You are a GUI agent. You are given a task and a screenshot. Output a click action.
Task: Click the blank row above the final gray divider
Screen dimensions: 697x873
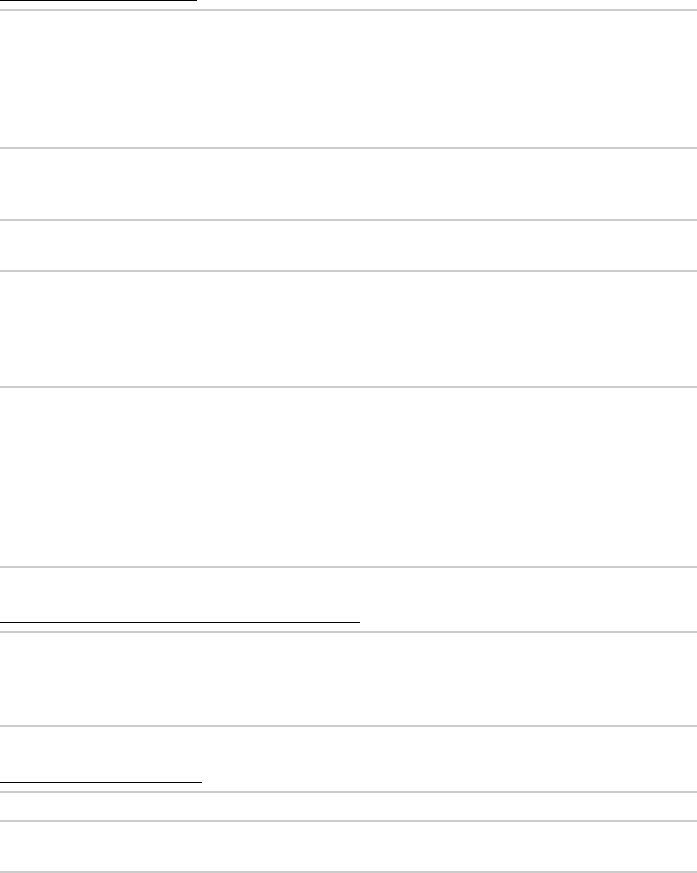[x=348, y=846]
